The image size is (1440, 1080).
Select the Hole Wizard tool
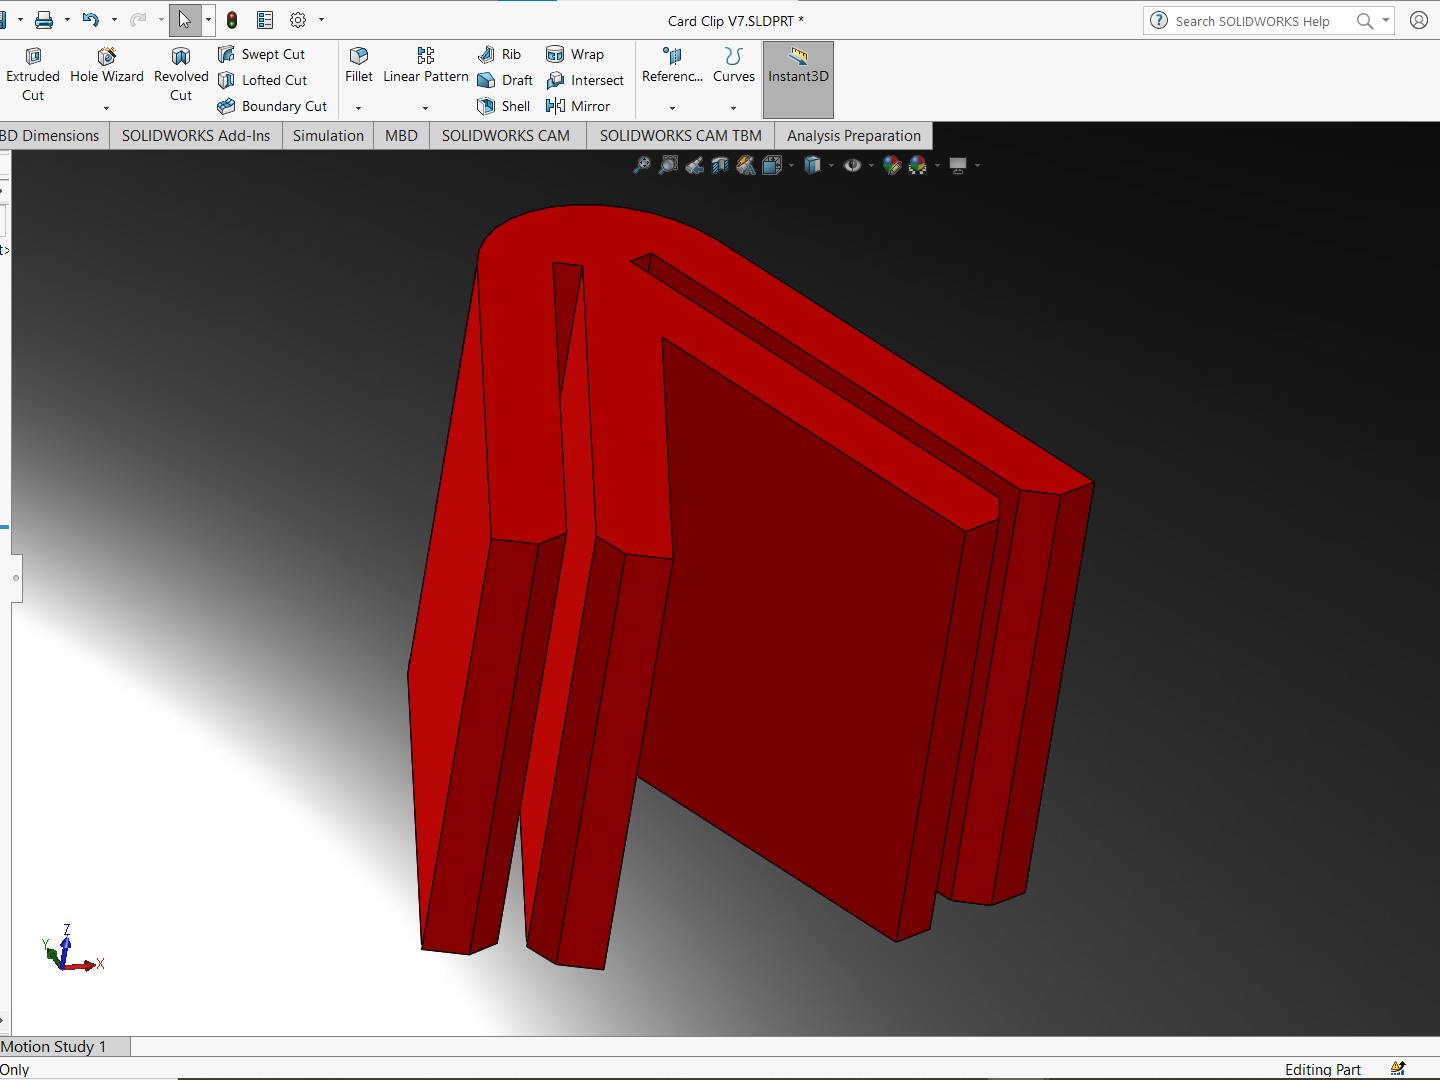click(107, 66)
